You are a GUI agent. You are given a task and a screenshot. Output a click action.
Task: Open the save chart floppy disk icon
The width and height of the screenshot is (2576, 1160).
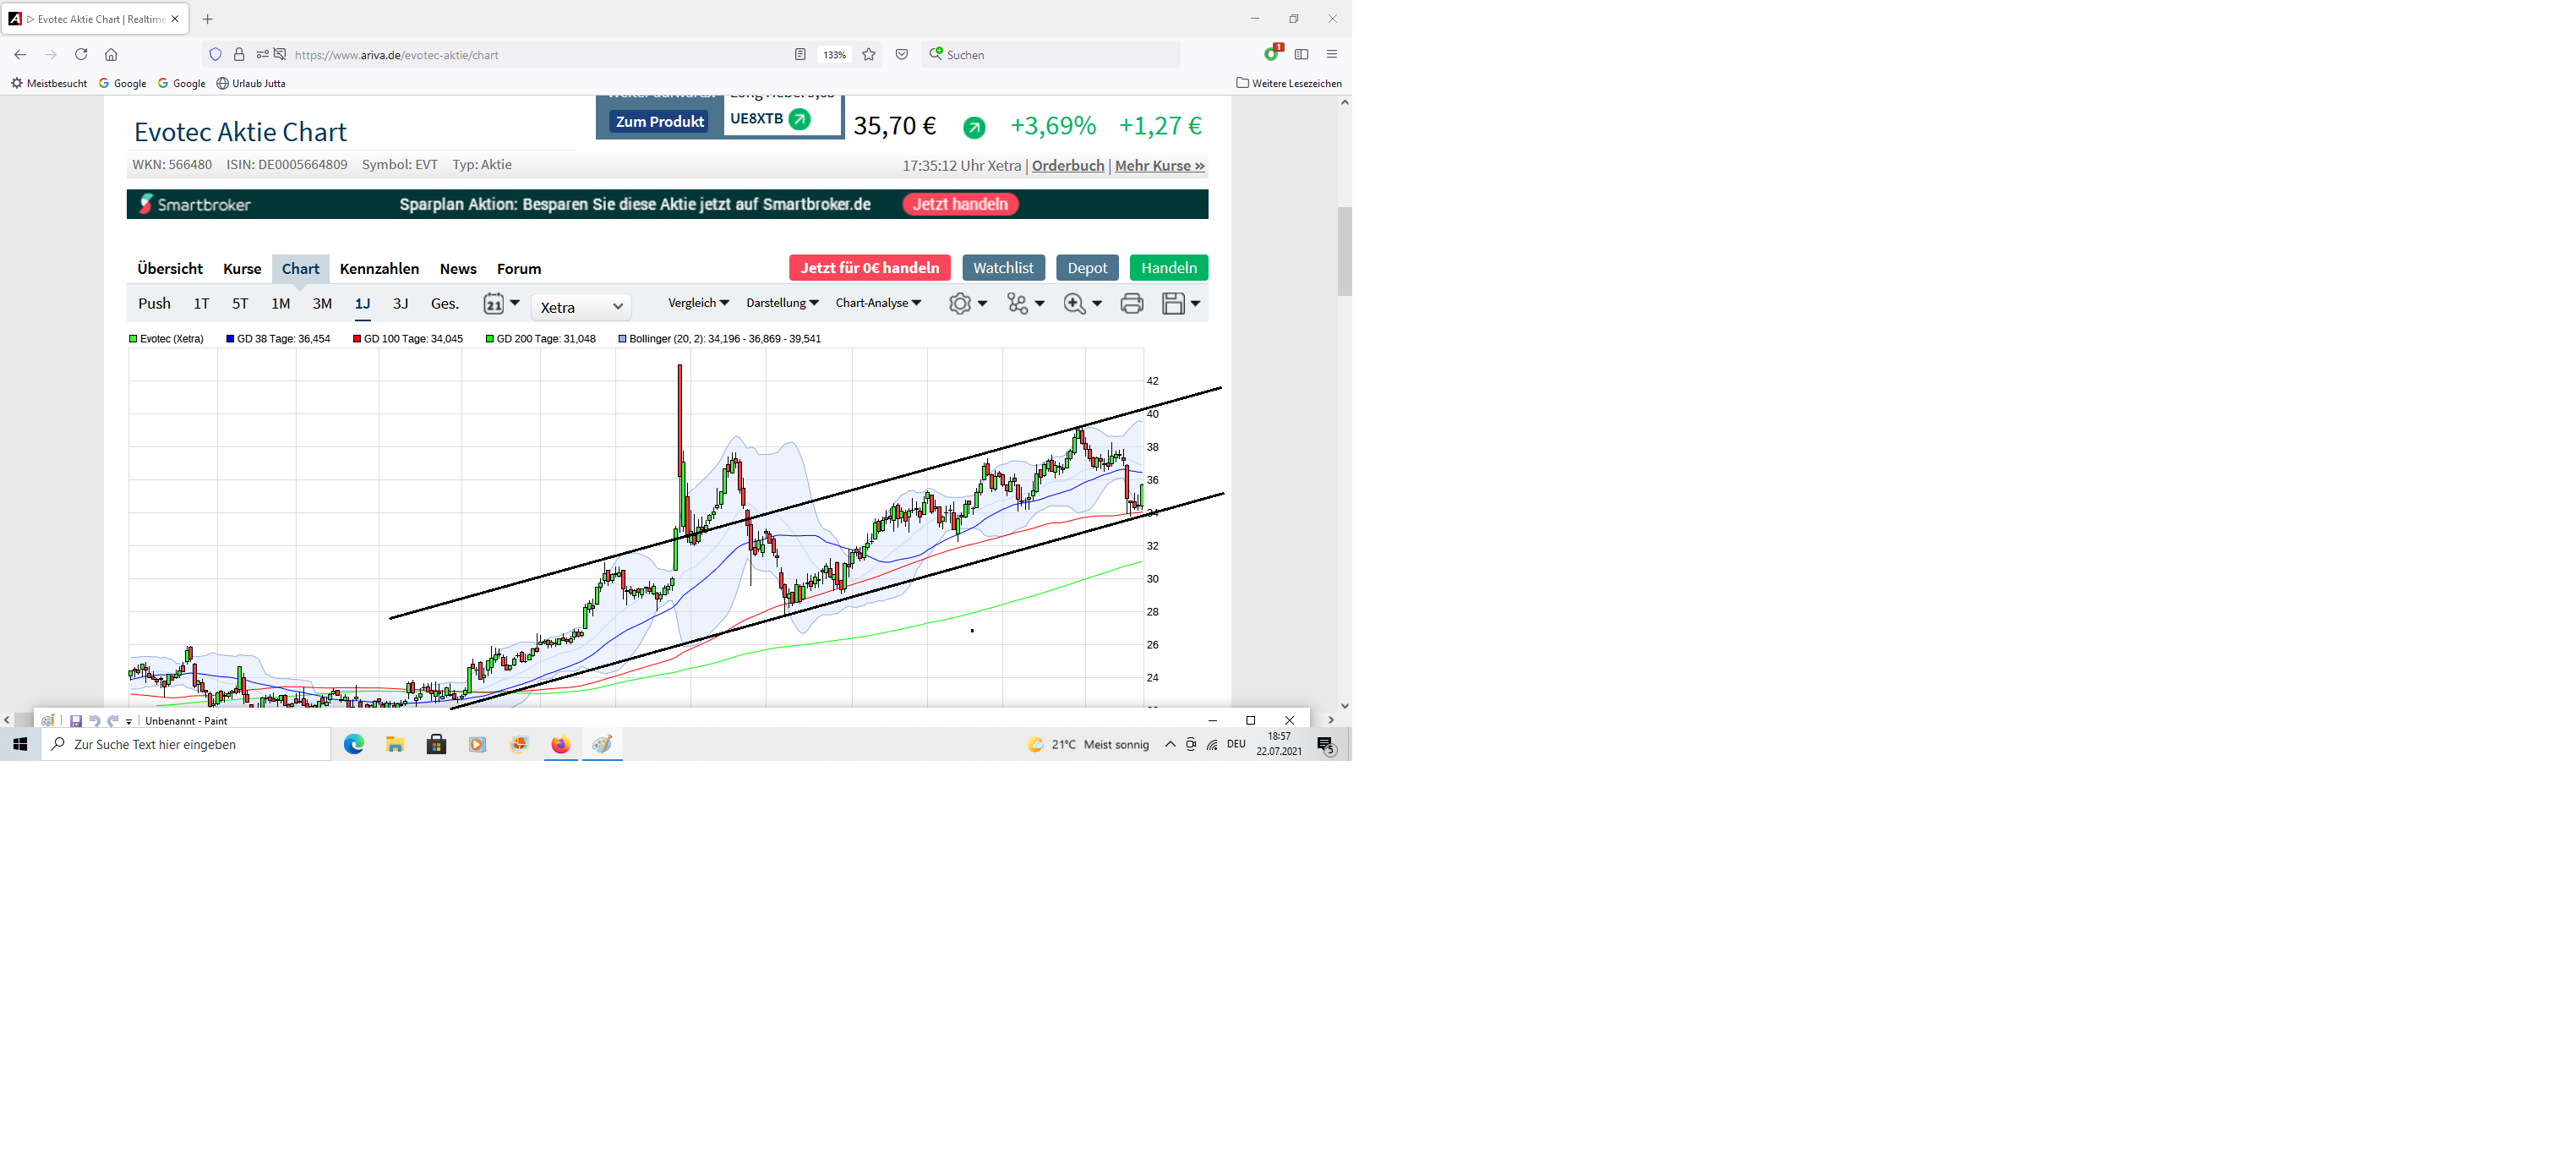pyautogui.click(x=1173, y=304)
